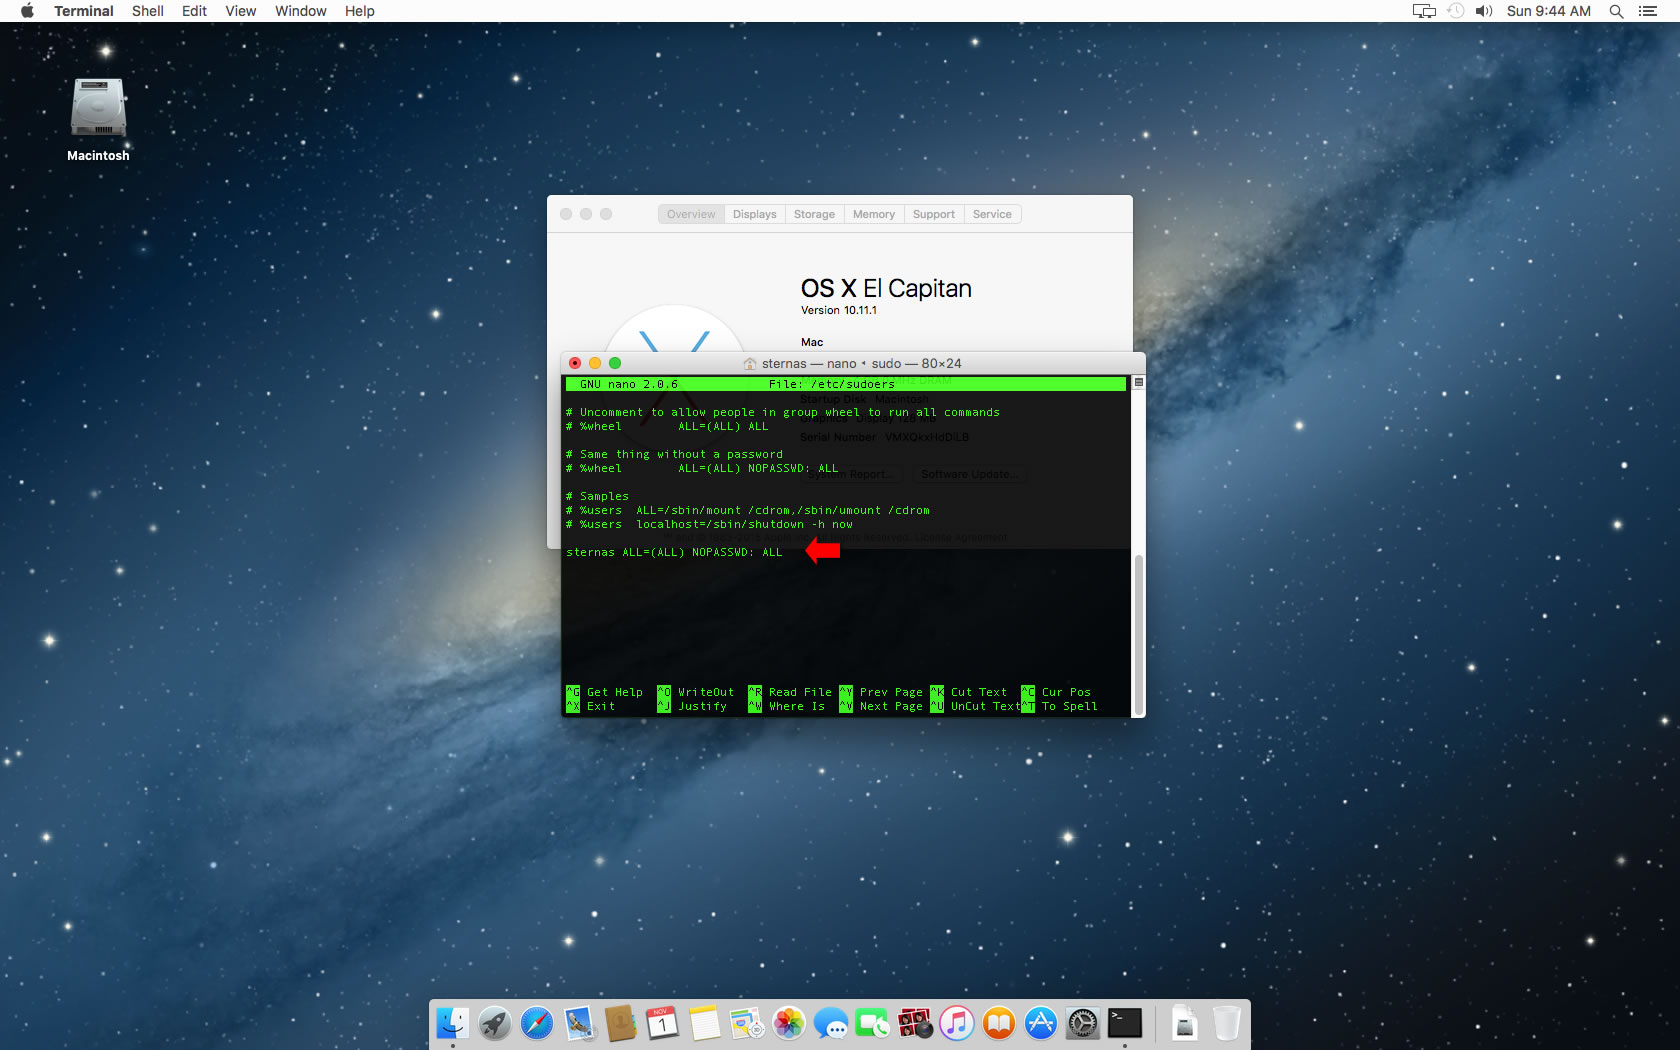Click the 'sternas ALL=(ALL) NOPASSWD: ALL' line
Viewport: 1680px width, 1050px height.
point(674,552)
